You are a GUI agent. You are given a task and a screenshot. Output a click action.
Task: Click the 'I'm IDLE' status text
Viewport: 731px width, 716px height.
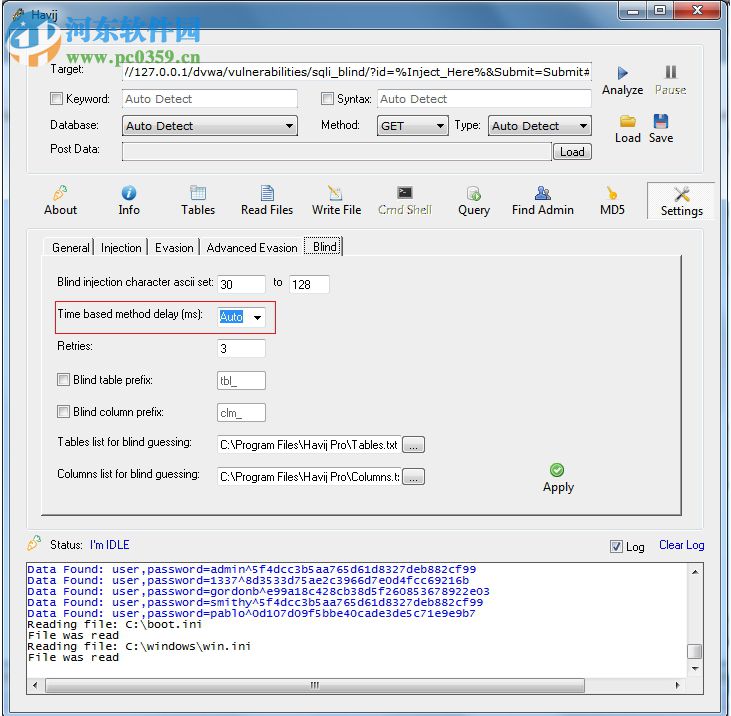(110, 544)
